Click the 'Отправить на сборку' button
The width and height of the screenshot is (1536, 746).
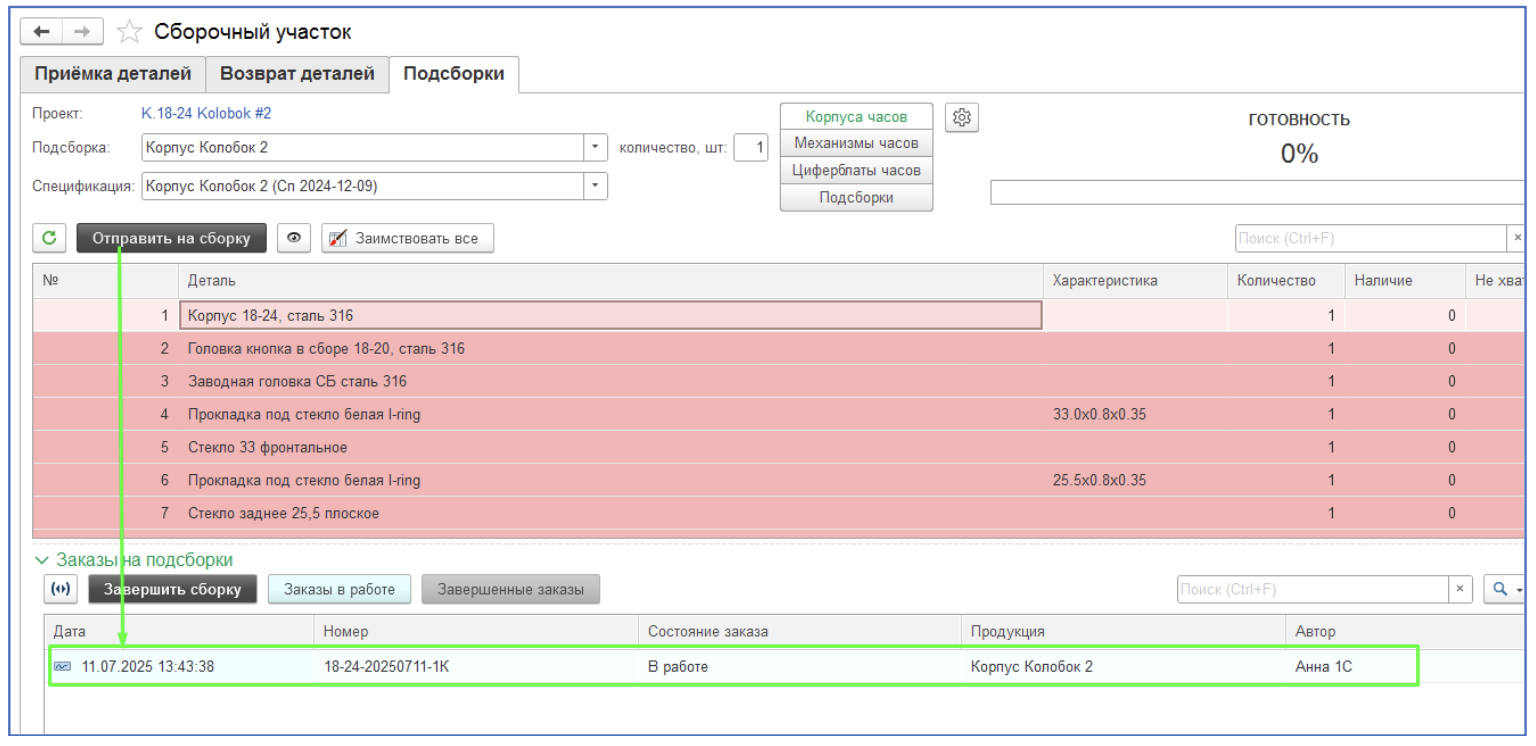click(x=171, y=239)
